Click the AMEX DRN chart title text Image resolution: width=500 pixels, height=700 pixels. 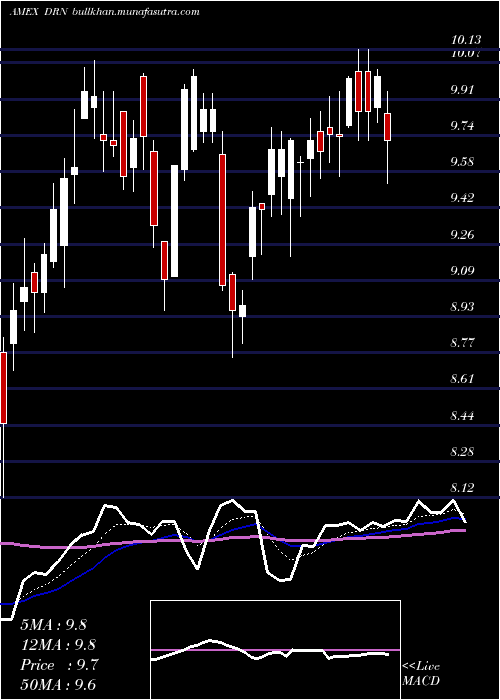[104, 12]
